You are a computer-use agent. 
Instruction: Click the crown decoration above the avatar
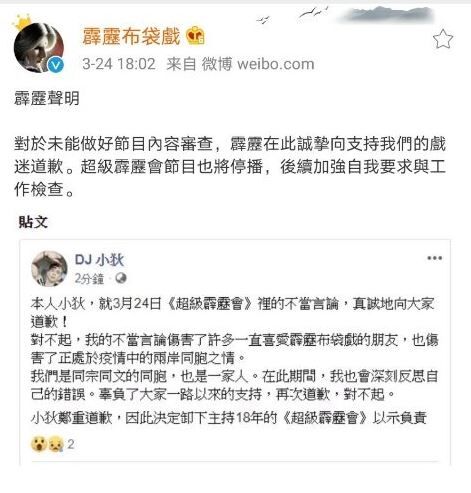coord(22,22)
